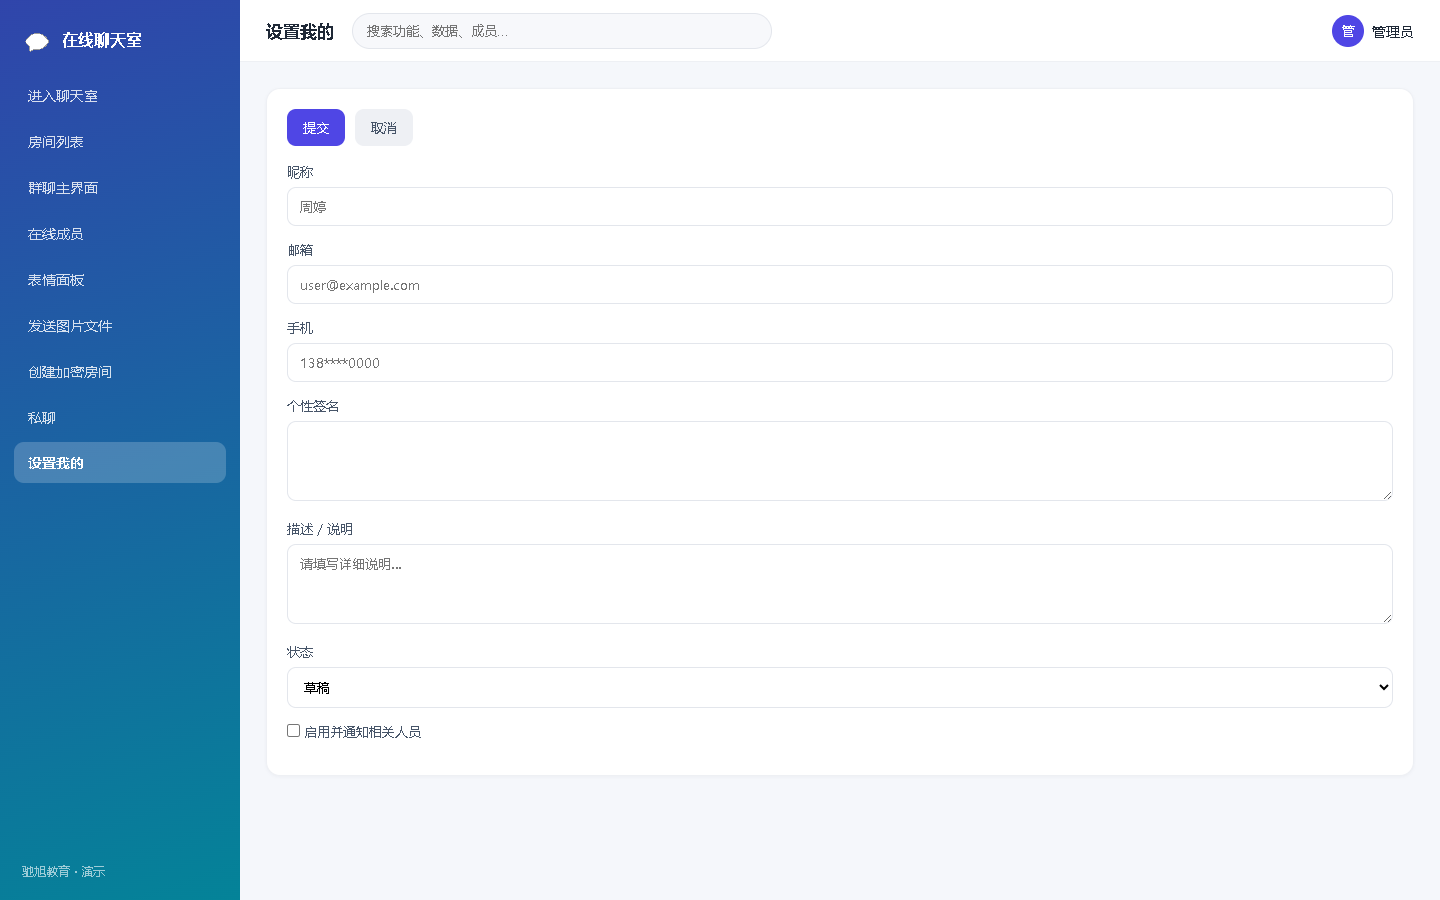Click the 个性签名 textarea resize handle

(1387, 494)
